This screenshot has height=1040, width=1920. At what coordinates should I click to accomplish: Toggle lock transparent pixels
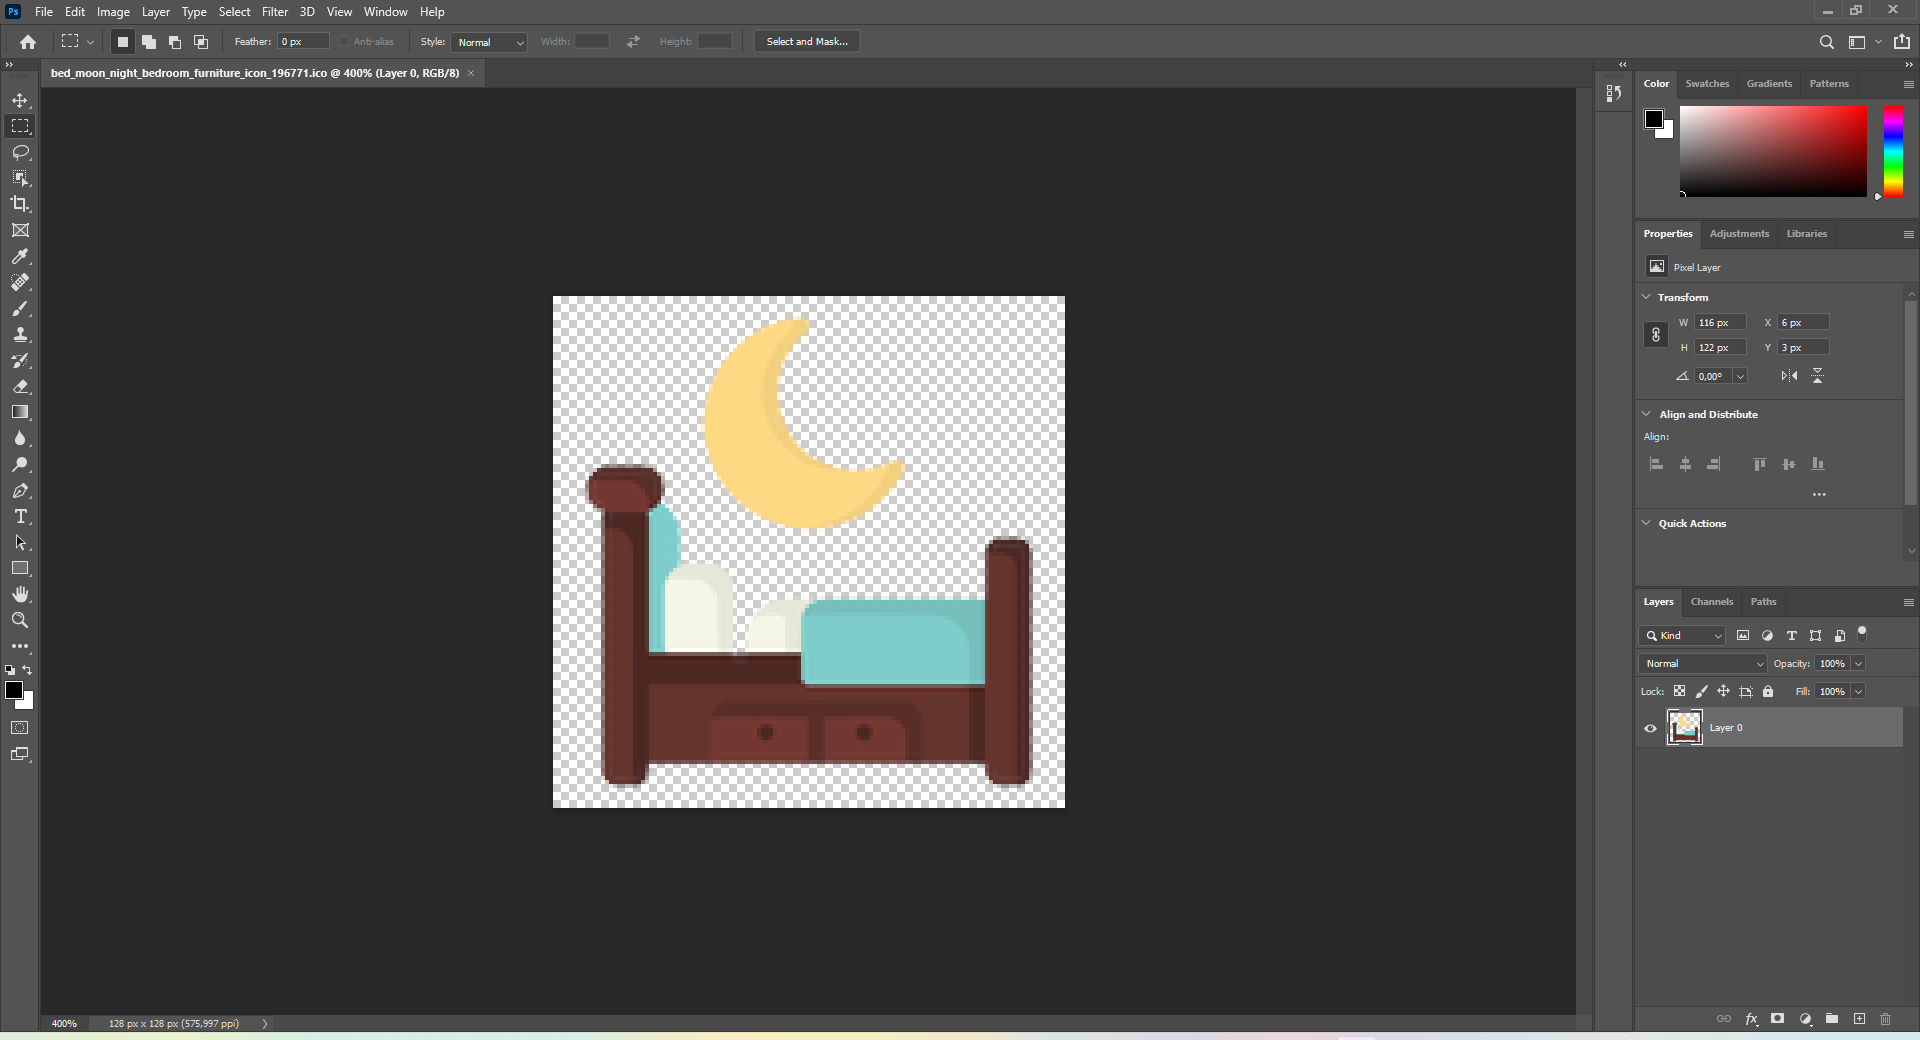1679,691
